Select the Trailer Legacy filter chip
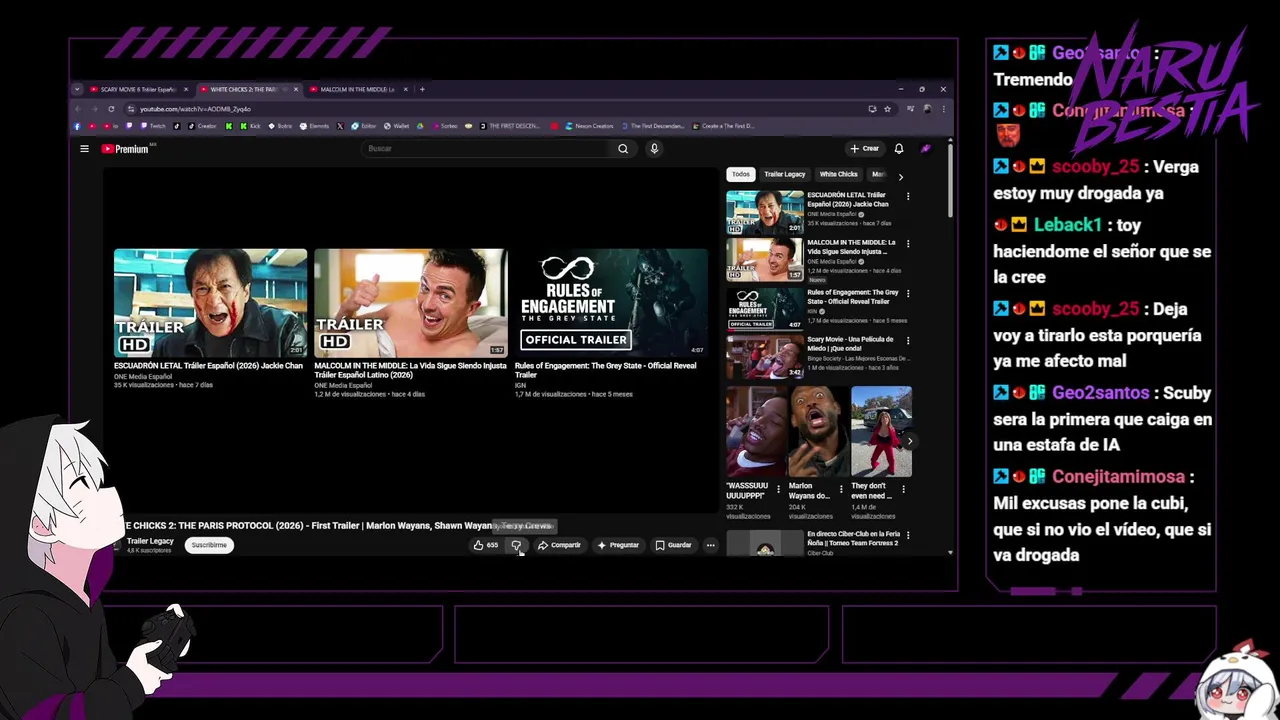1280x720 pixels. pyautogui.click(x=785, y=174)
